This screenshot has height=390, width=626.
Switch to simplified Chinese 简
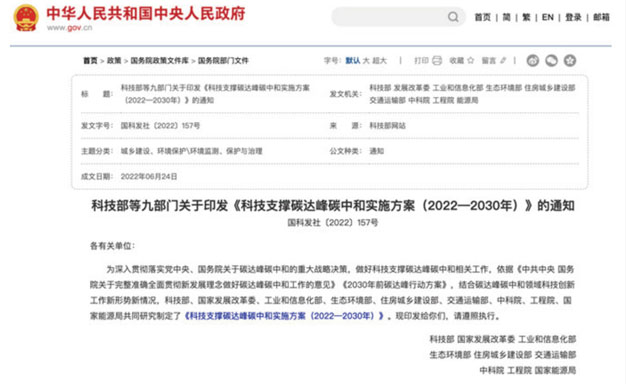[506, 18]
